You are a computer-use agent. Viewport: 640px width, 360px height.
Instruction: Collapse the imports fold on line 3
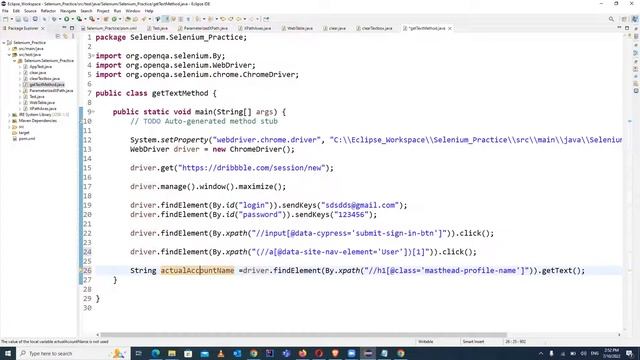coord(93,56)
